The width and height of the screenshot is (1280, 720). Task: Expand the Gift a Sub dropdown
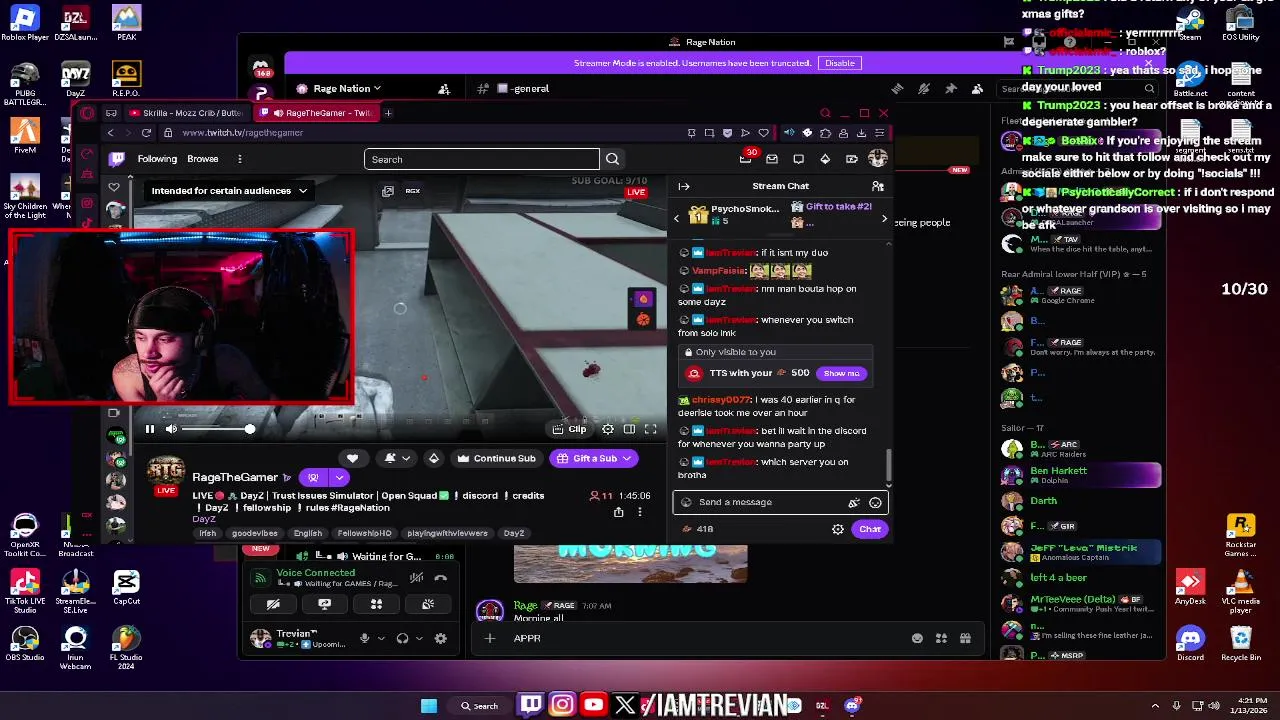[x=627, y=458]
